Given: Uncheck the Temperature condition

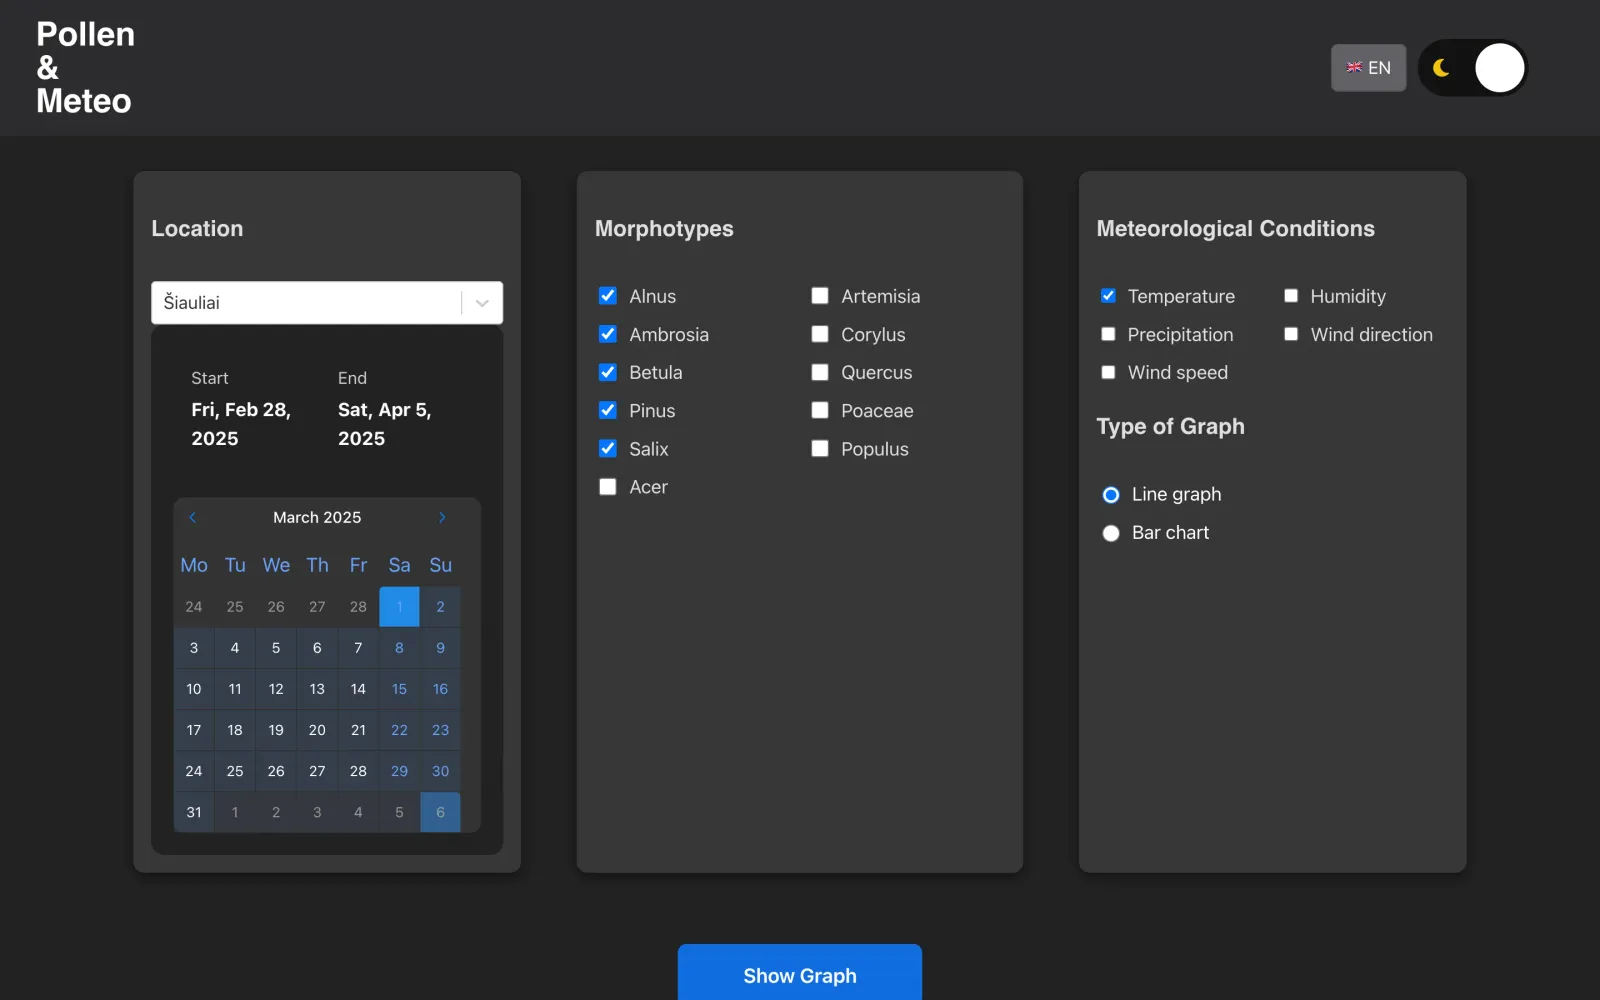Looking at the screenshot, I should tap(1108, 296).
